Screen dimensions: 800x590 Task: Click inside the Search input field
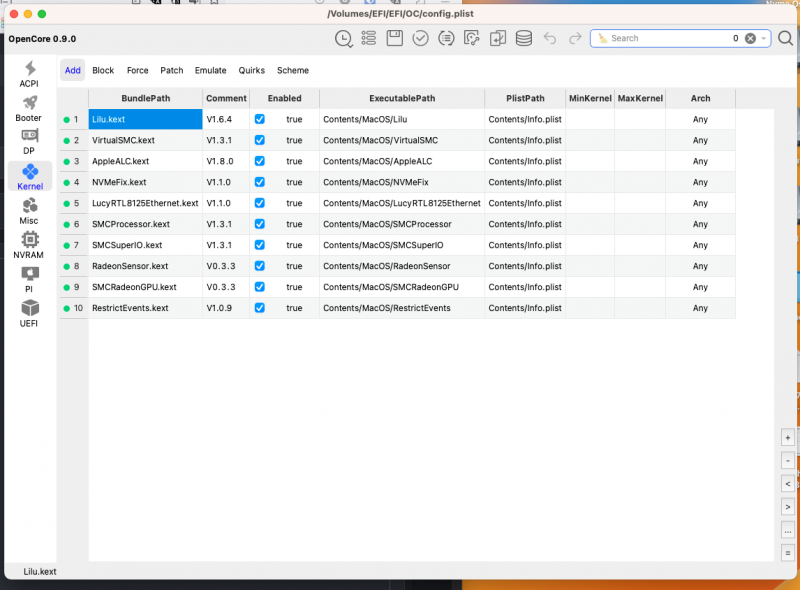665,38
